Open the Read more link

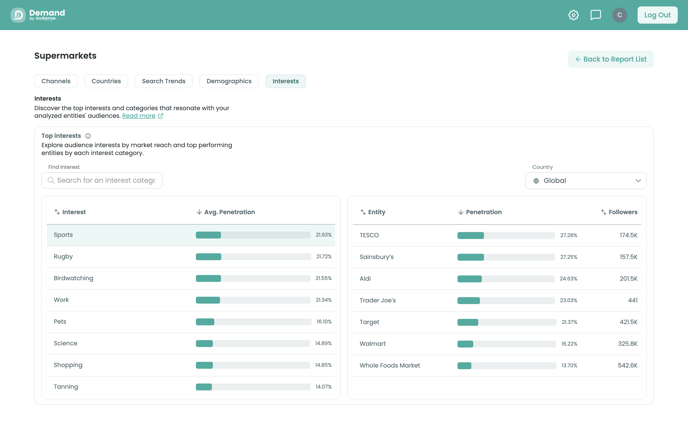139,116
